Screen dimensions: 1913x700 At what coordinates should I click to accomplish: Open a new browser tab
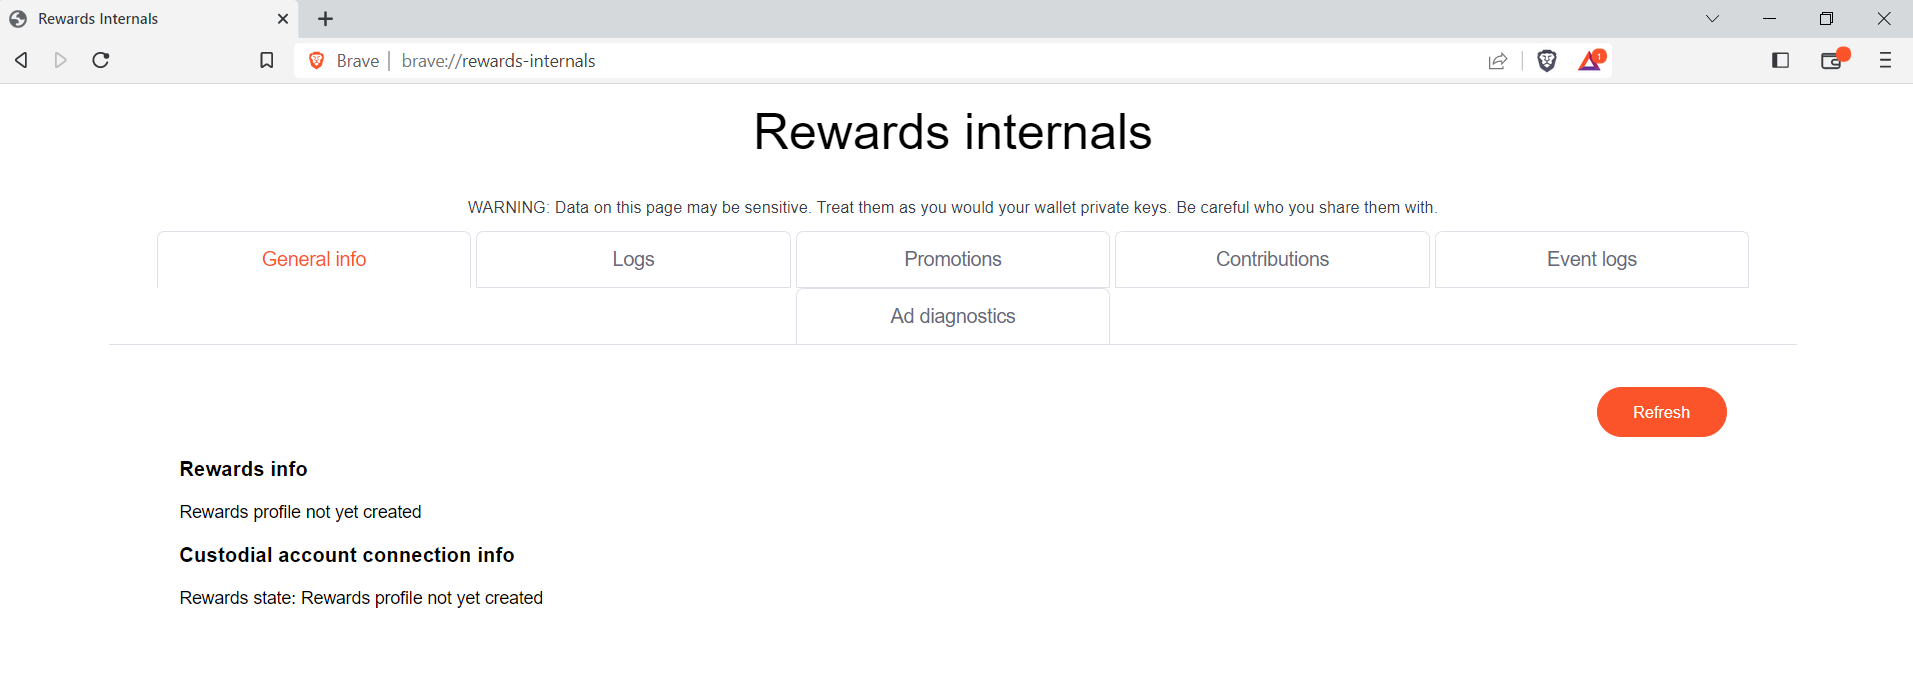(x=324, y=18)
